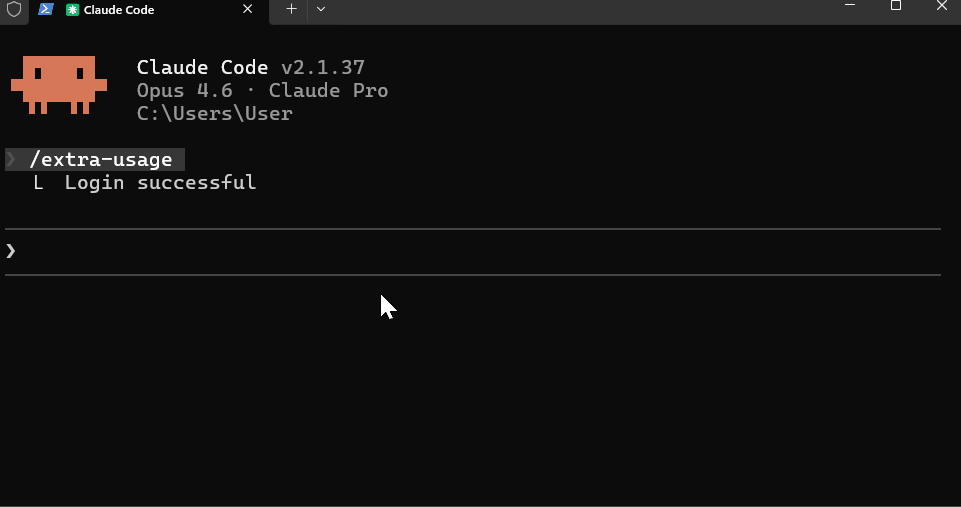
Task: Click the C:\Users\User path text
Action: click(x=215, y=113)
